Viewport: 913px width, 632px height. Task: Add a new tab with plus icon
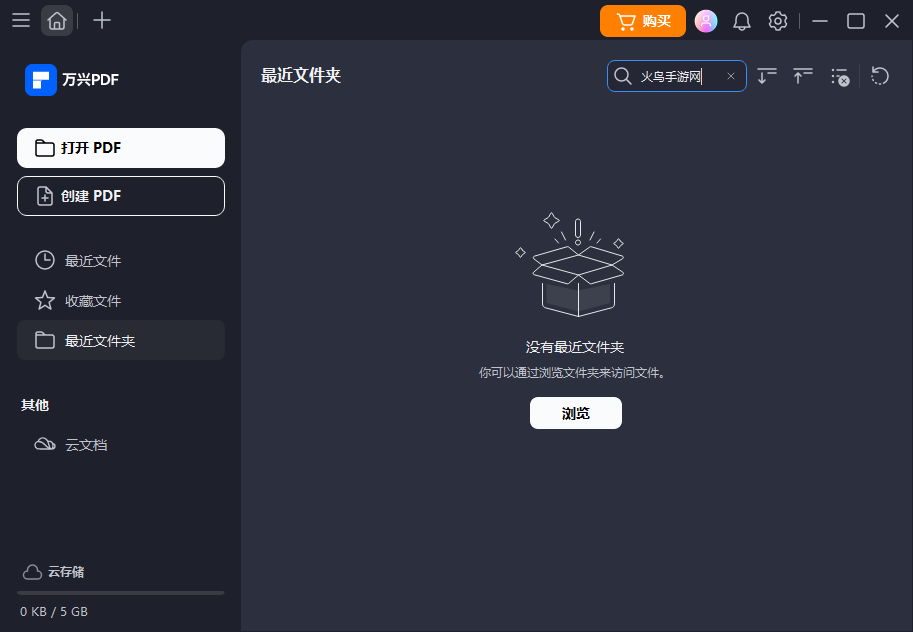point(102,21)
